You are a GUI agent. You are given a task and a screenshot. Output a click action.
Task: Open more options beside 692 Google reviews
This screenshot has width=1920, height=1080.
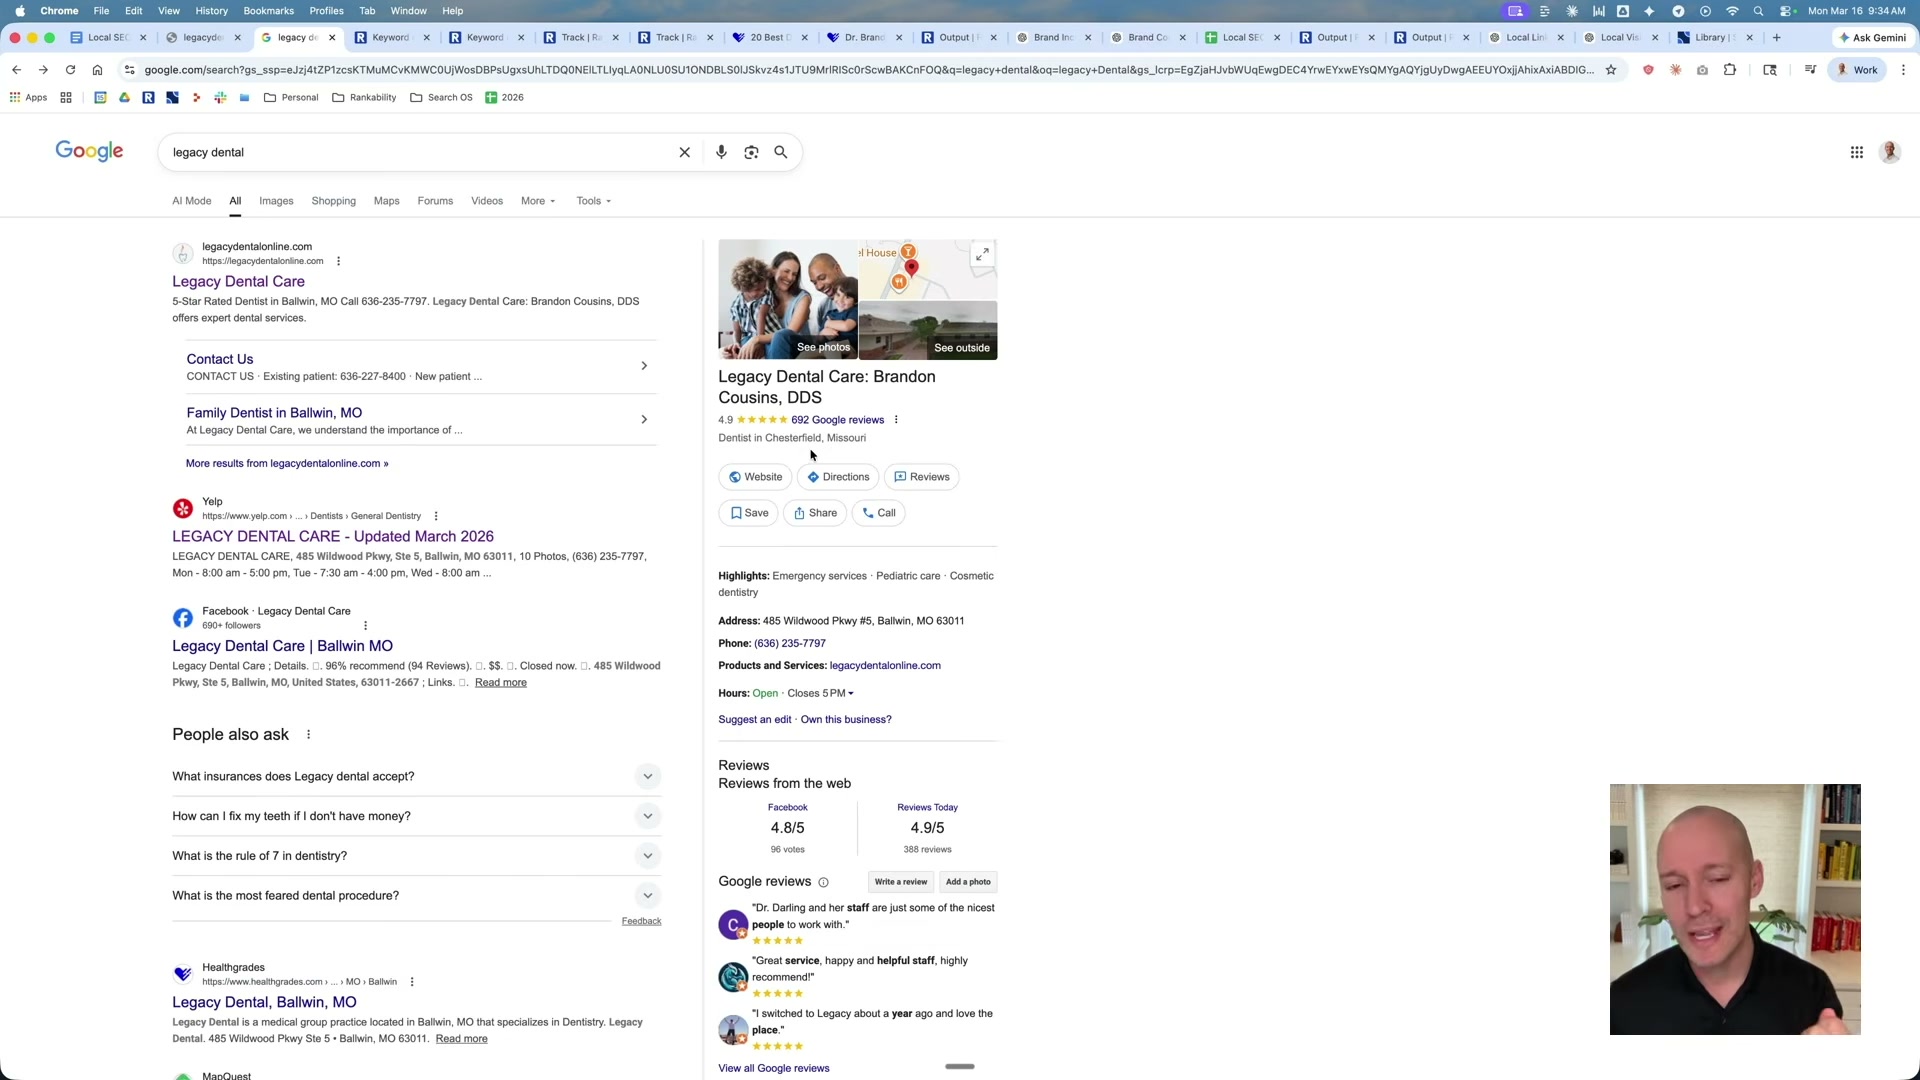tap(896, 420)
